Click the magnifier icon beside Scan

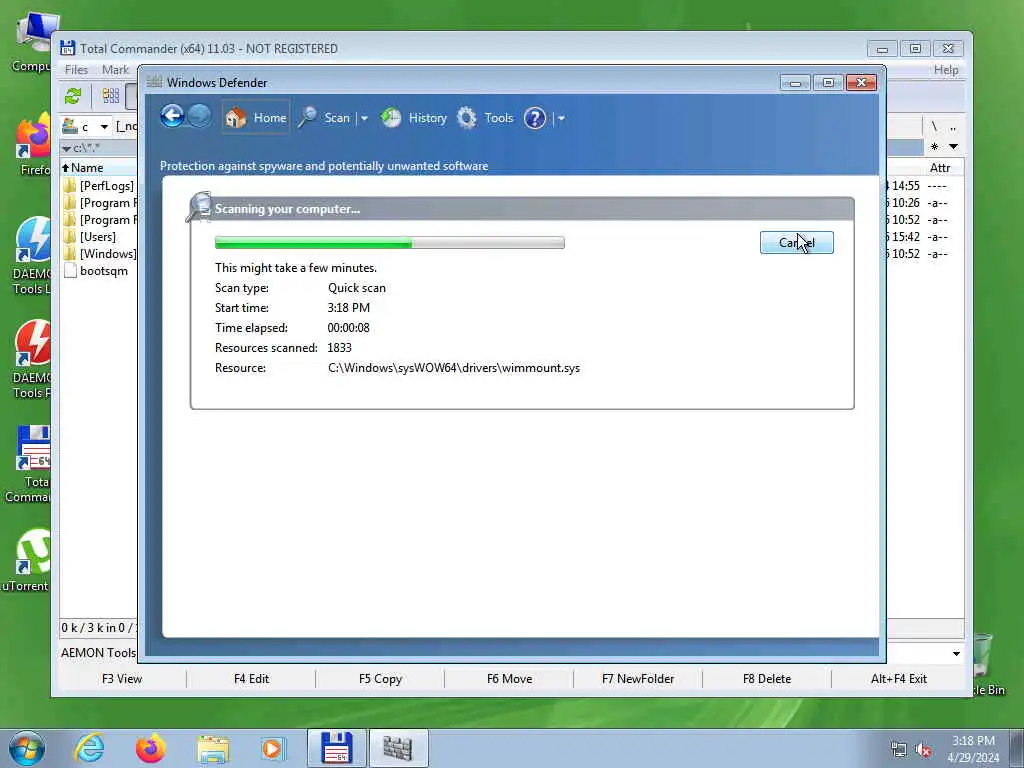(x=308, y=118)
